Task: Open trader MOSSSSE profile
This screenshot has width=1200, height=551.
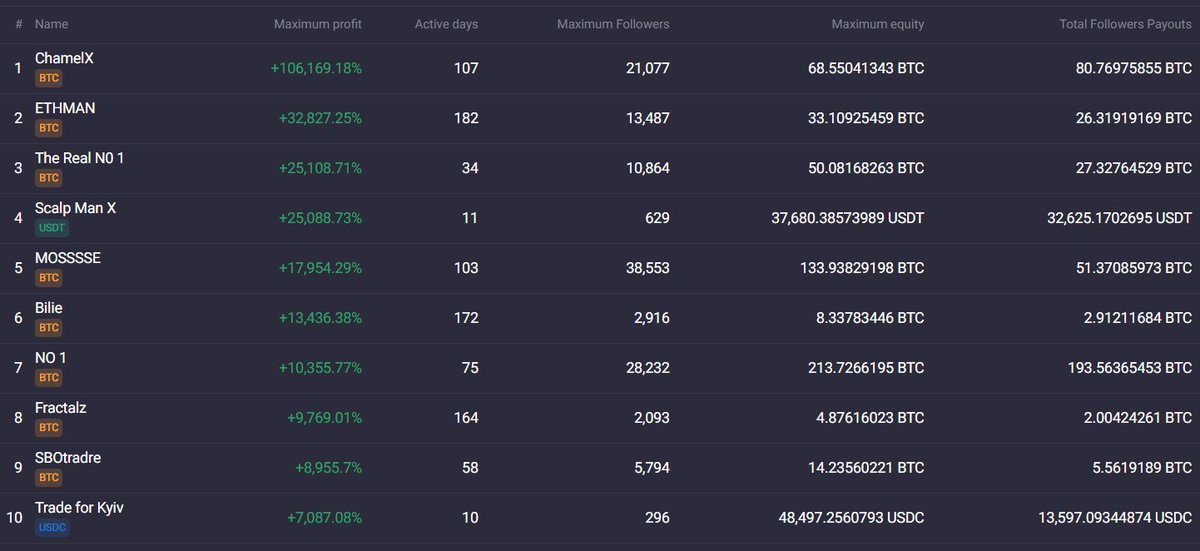Action: coord(68,258)
